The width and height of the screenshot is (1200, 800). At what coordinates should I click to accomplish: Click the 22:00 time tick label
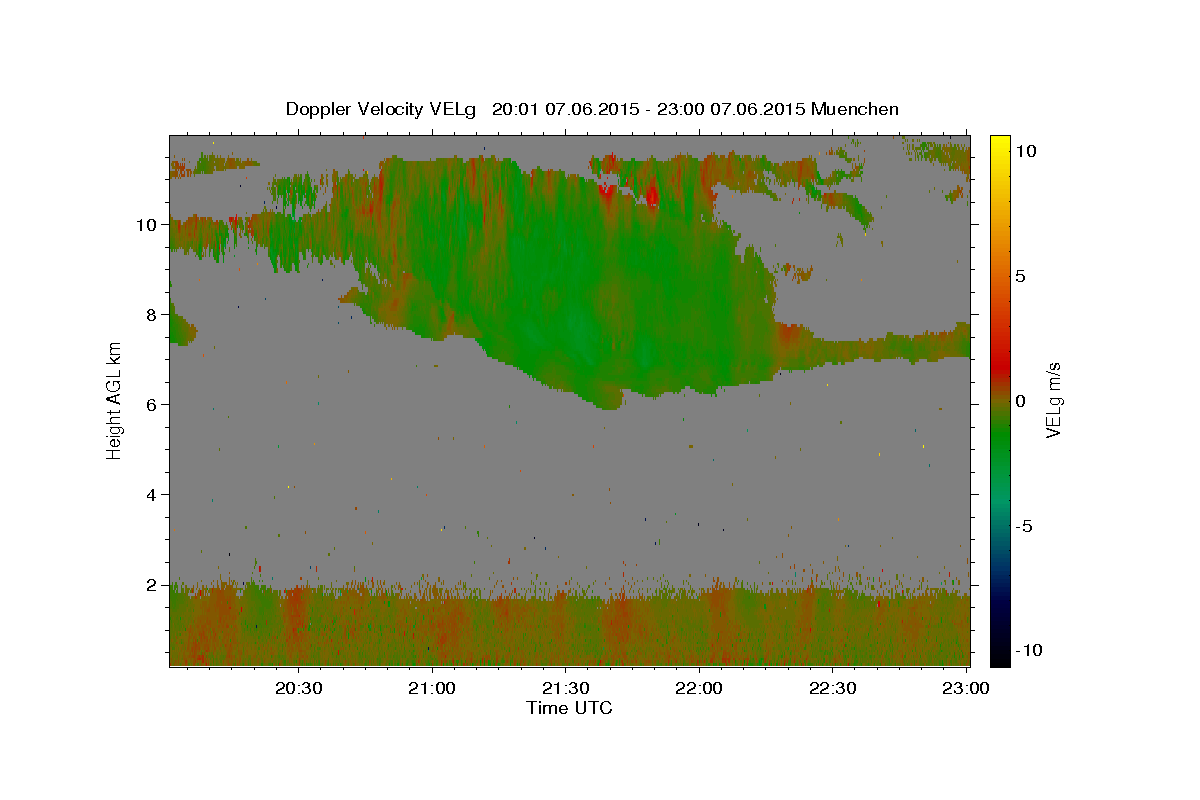[x=700, y=688]
